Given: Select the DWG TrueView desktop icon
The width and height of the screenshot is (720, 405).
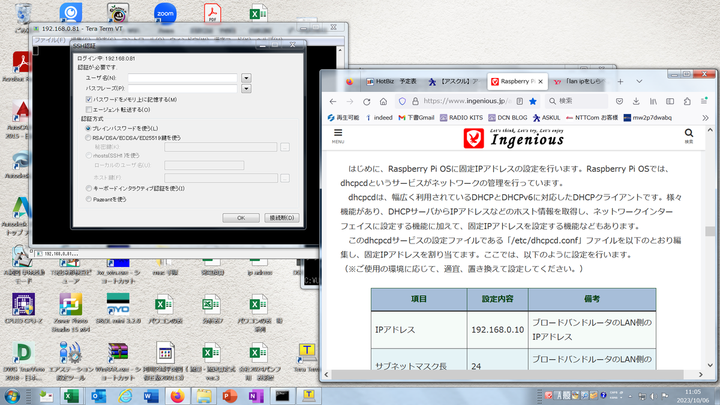Looking at the screenshot, I should [x=23, y=362].
